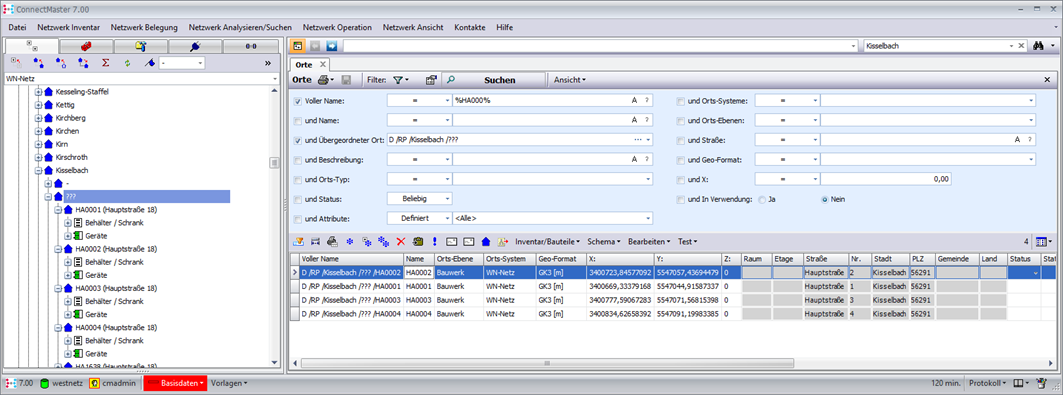Open the Ansicht dropdown
Screen dimensions: 1063x395
coord(569,80)
